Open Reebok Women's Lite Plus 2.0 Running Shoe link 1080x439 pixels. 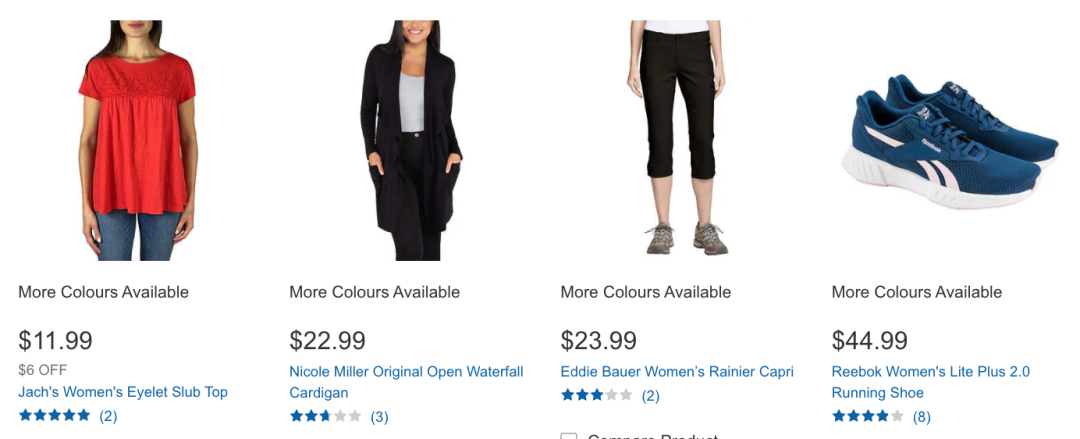[x=931, y=382]
